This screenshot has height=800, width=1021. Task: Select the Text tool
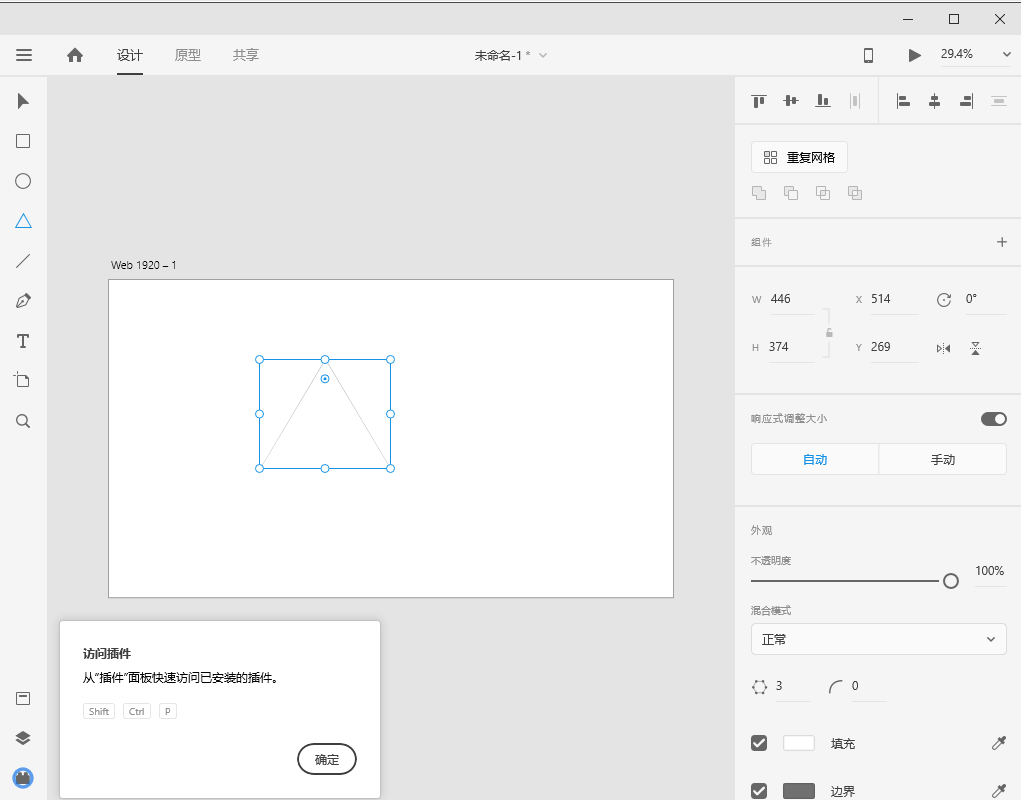(x=23, y=341)
